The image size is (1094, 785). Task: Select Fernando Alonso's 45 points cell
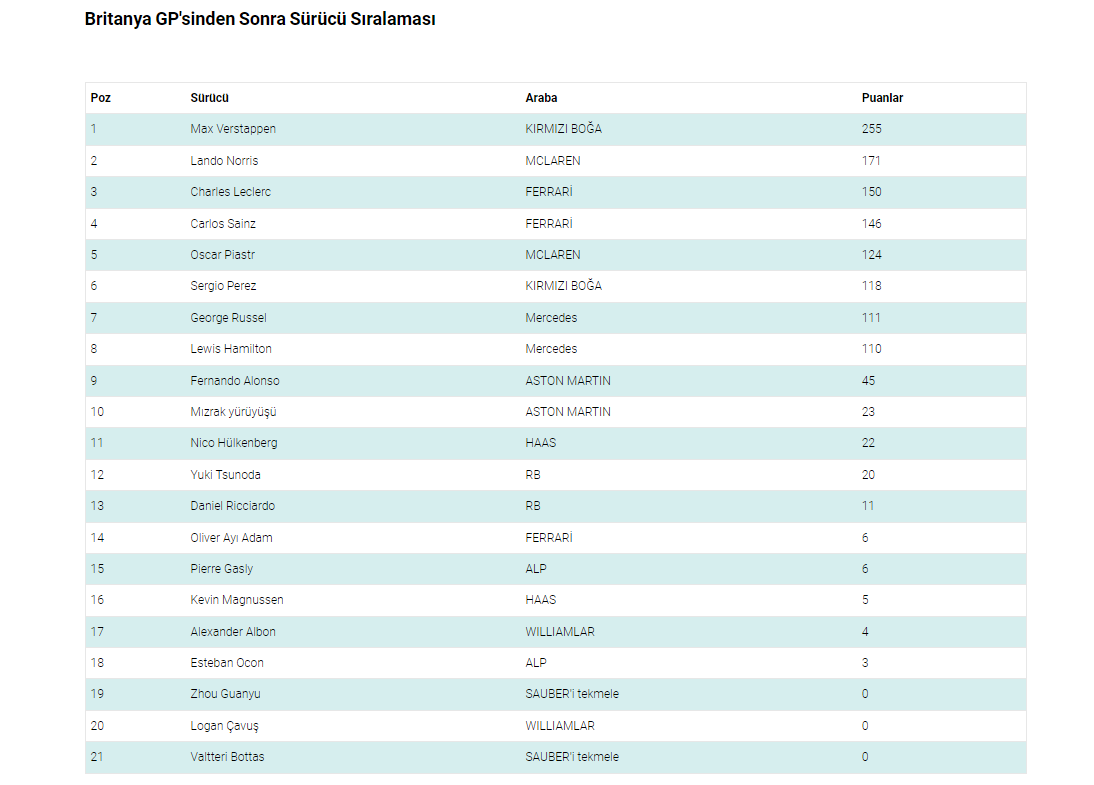coord(868,381)
